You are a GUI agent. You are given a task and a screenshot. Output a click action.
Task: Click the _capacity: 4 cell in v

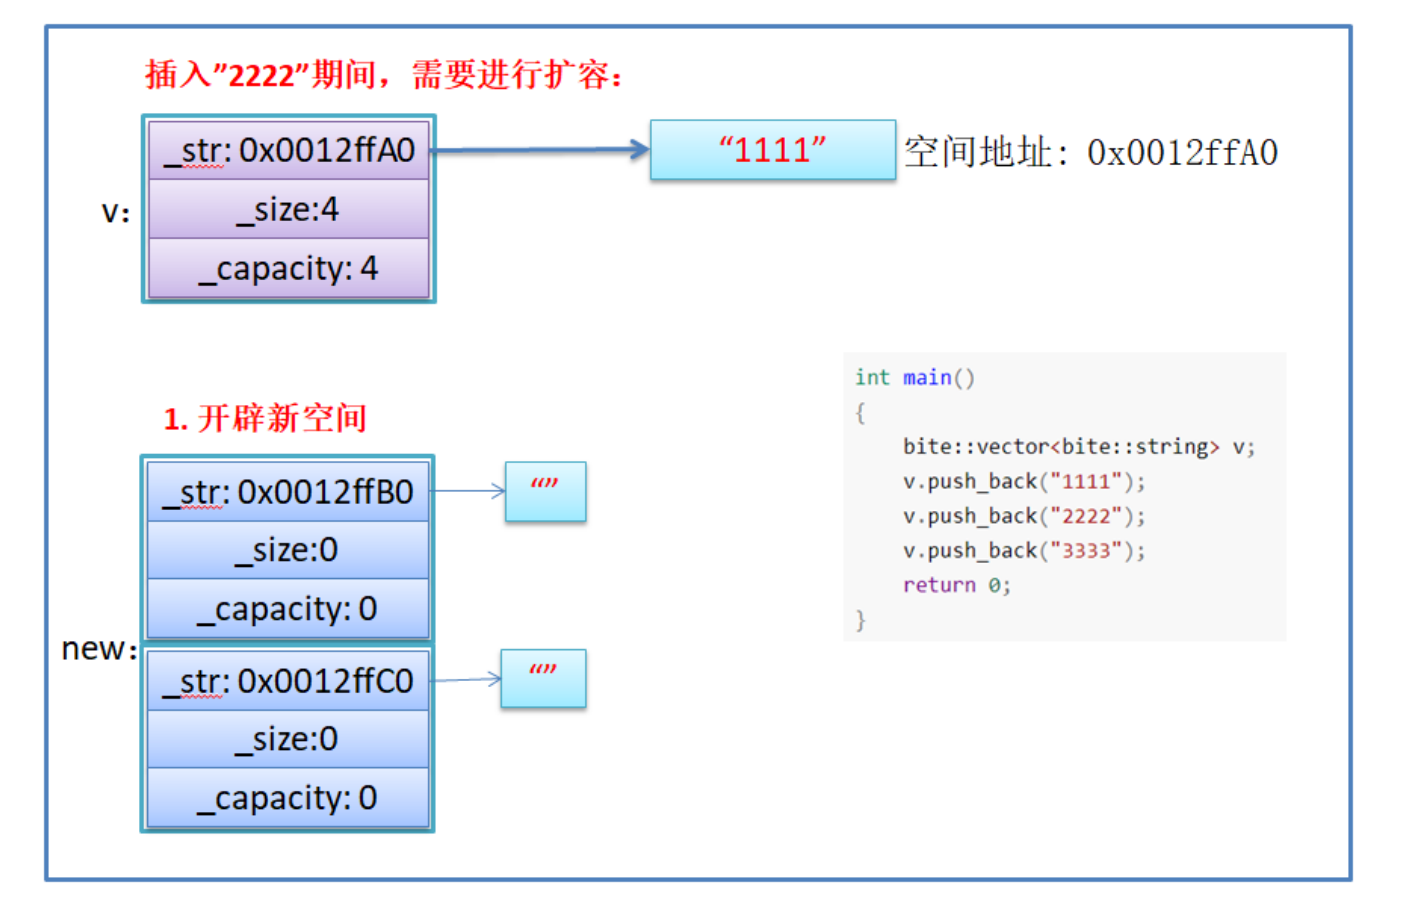click(x=289, y=268)
